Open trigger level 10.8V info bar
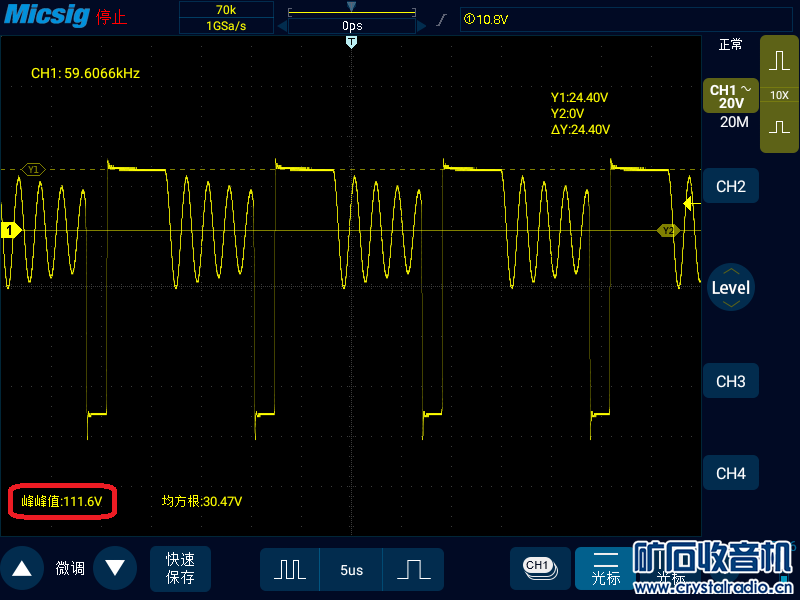 click(x=626, y=19)
